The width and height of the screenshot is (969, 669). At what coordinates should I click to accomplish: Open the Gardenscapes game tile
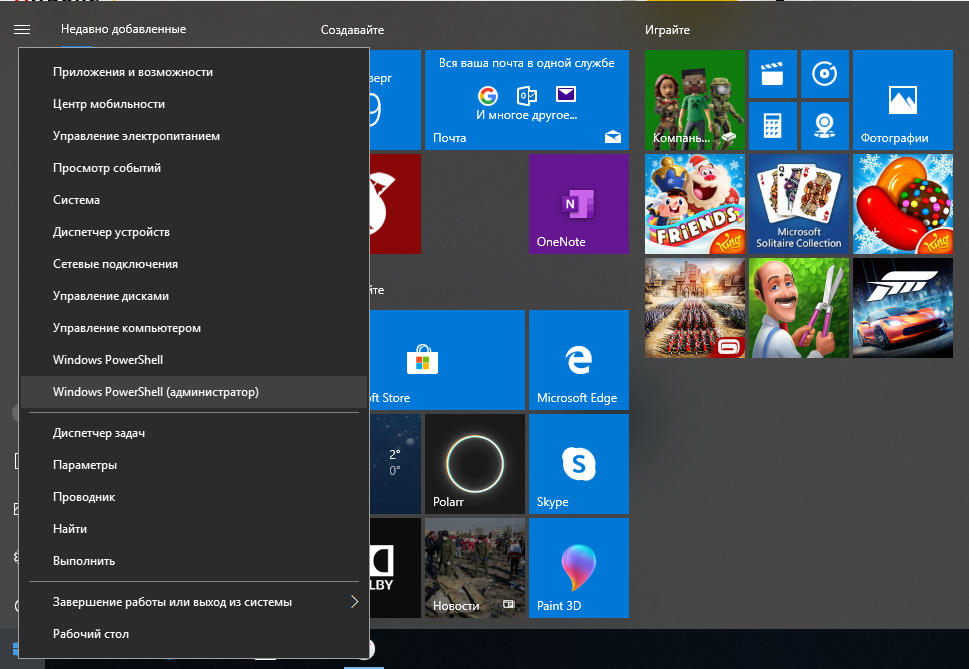[x=798, y=308]
